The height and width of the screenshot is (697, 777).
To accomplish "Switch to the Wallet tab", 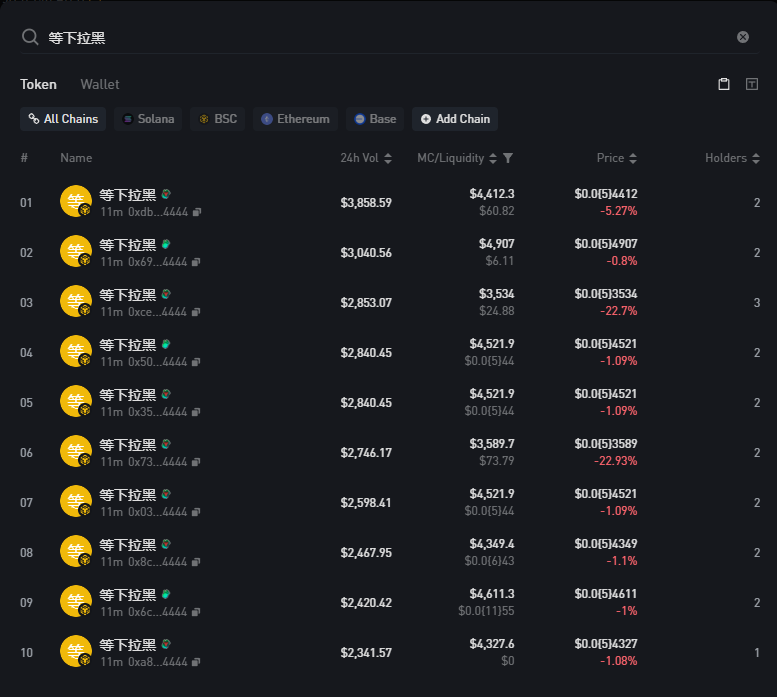I will [100, 84].
